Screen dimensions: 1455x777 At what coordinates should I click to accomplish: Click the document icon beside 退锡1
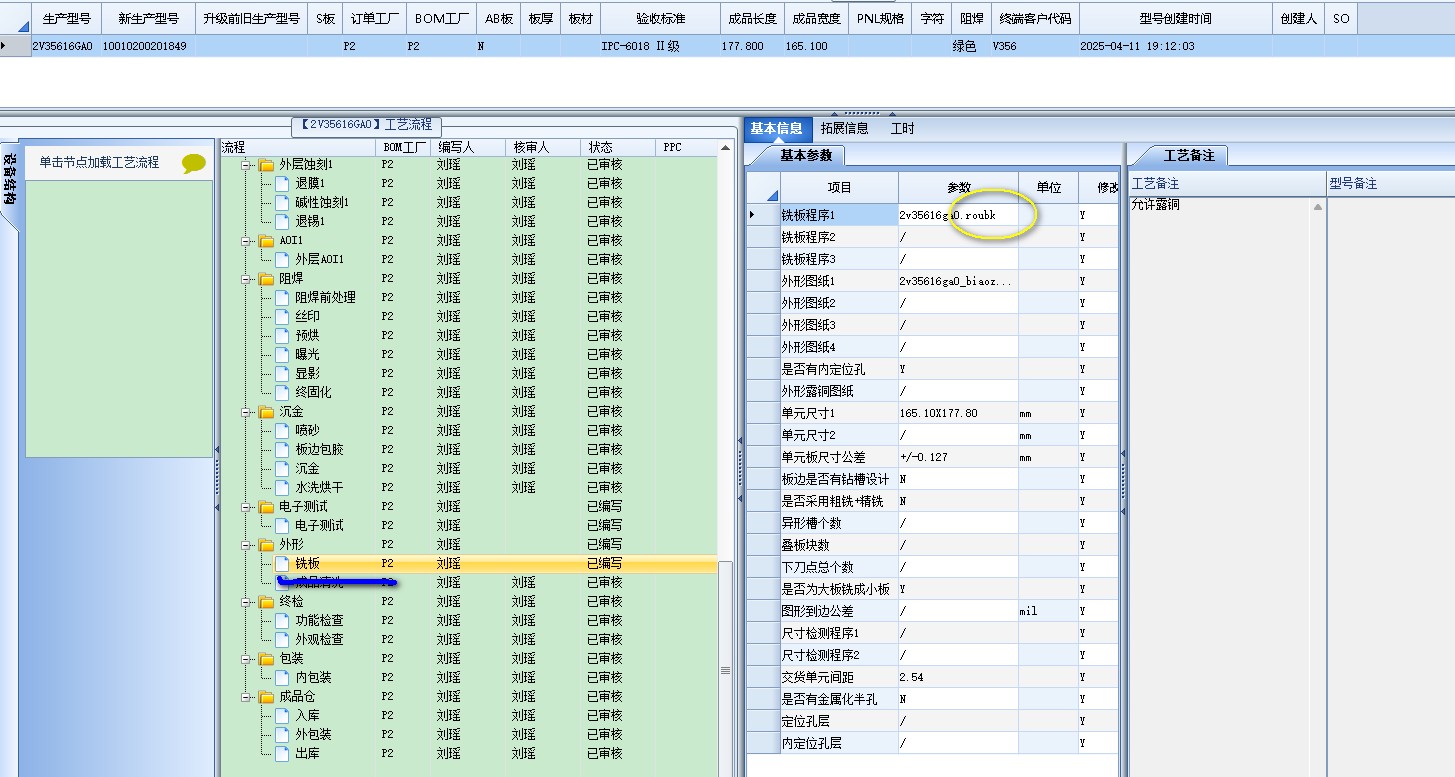[282, 221]
